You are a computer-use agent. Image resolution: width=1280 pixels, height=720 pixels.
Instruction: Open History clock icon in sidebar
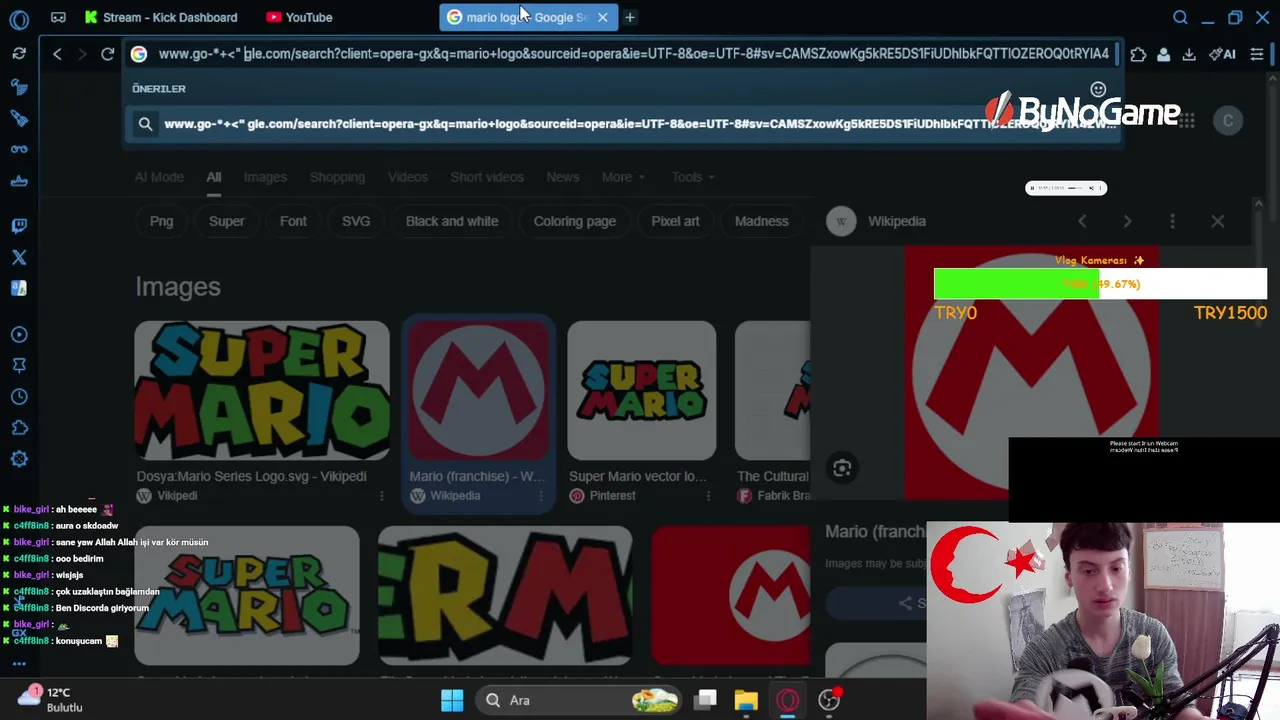(19, 397)
